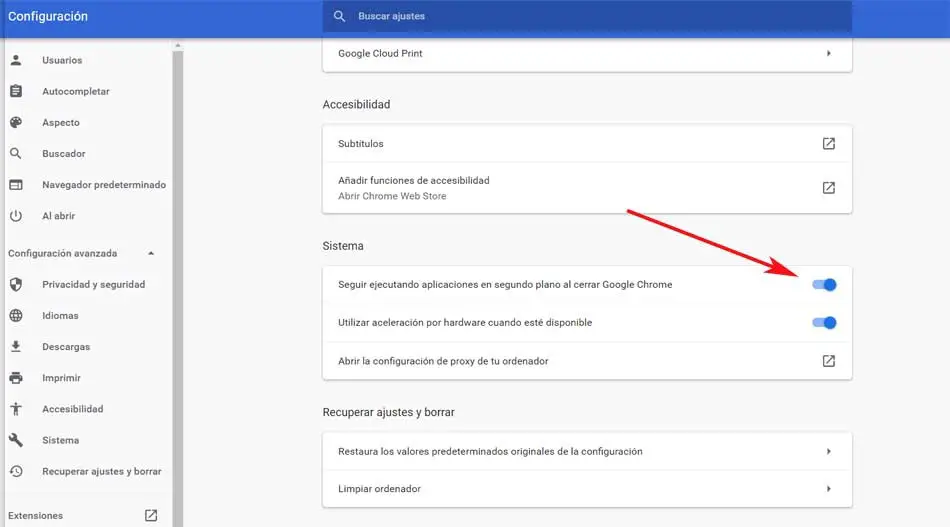Select Recuperar ajustes y borrar in sidebar
This screenshot has width=950, height=527.
102,471
